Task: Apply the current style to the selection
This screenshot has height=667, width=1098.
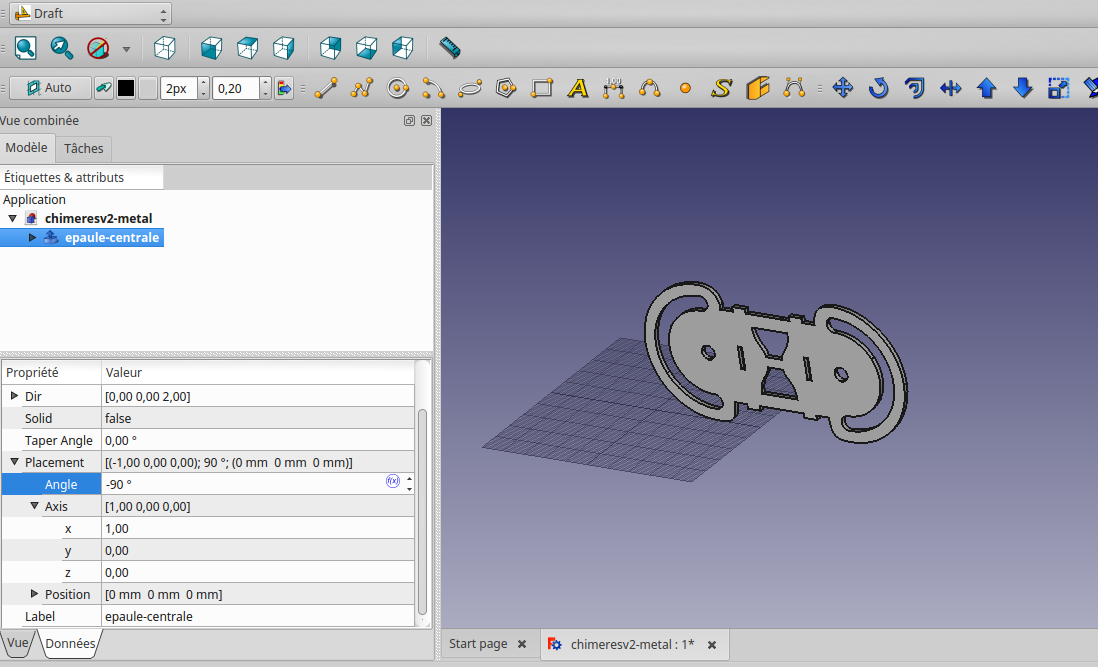Action: 284,88
